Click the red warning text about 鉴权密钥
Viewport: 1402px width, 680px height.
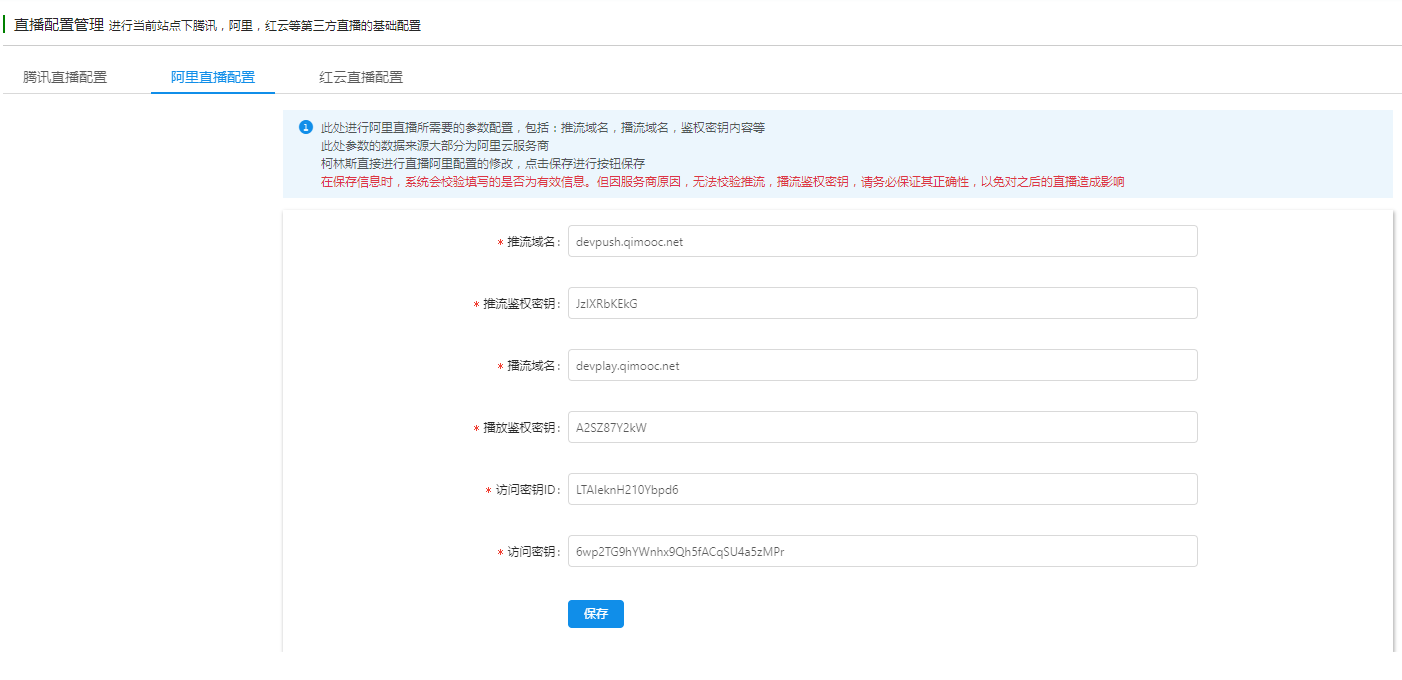[722, 182]
